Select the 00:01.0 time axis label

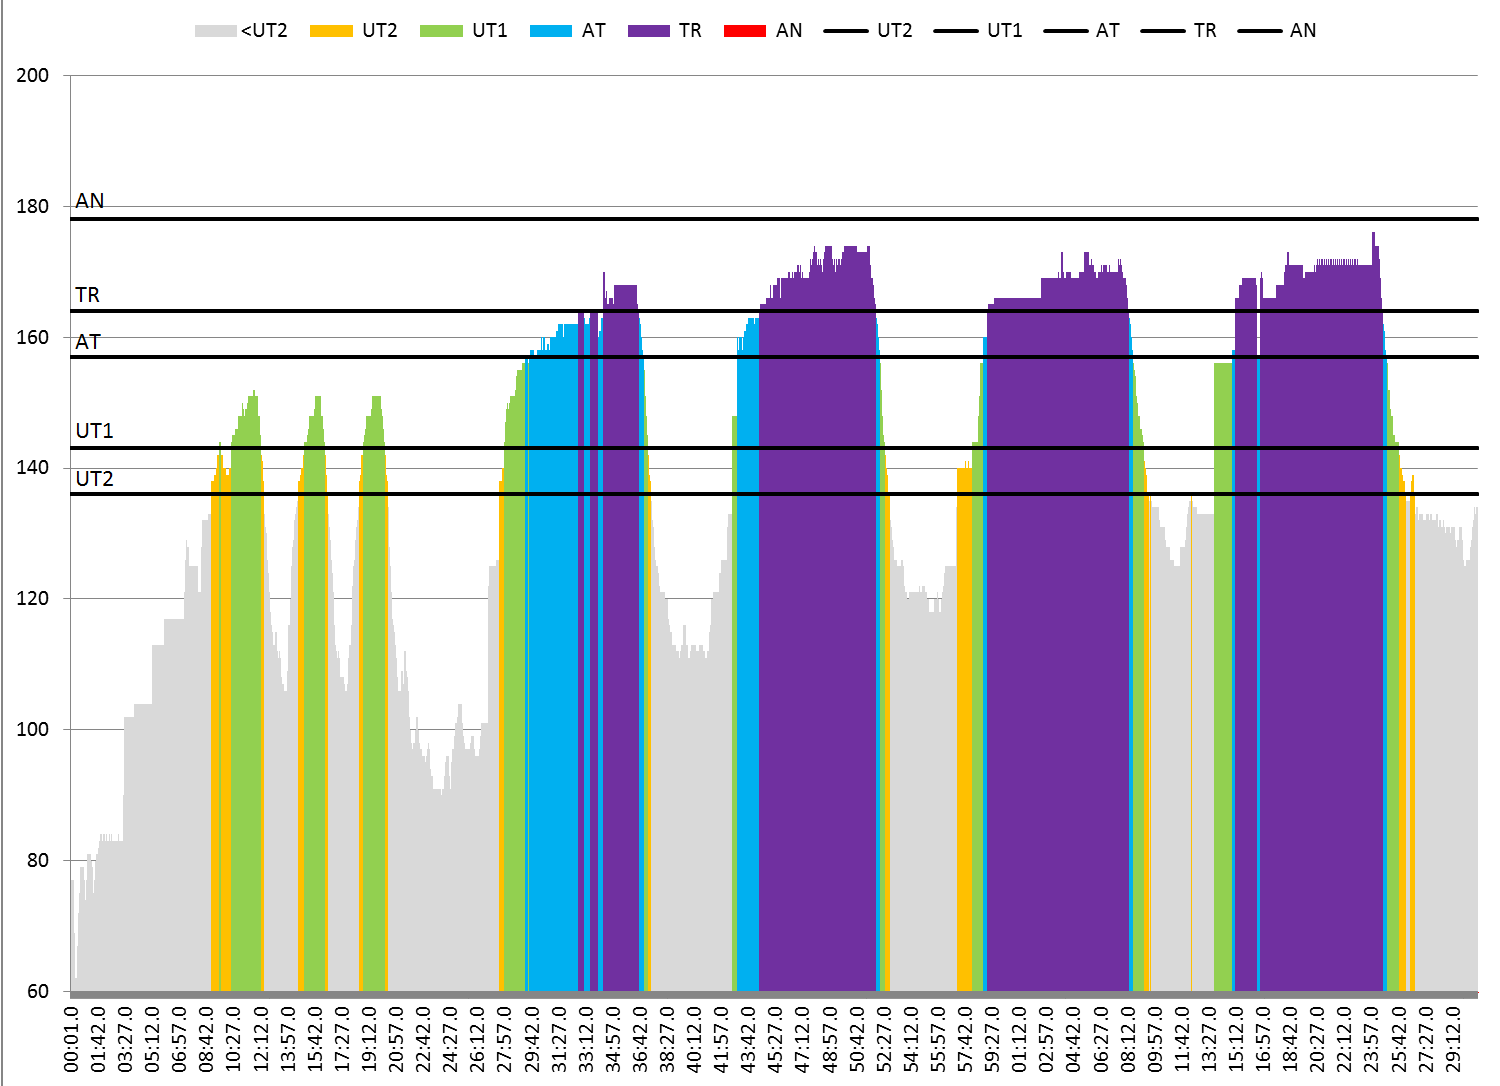[72, 1040]
